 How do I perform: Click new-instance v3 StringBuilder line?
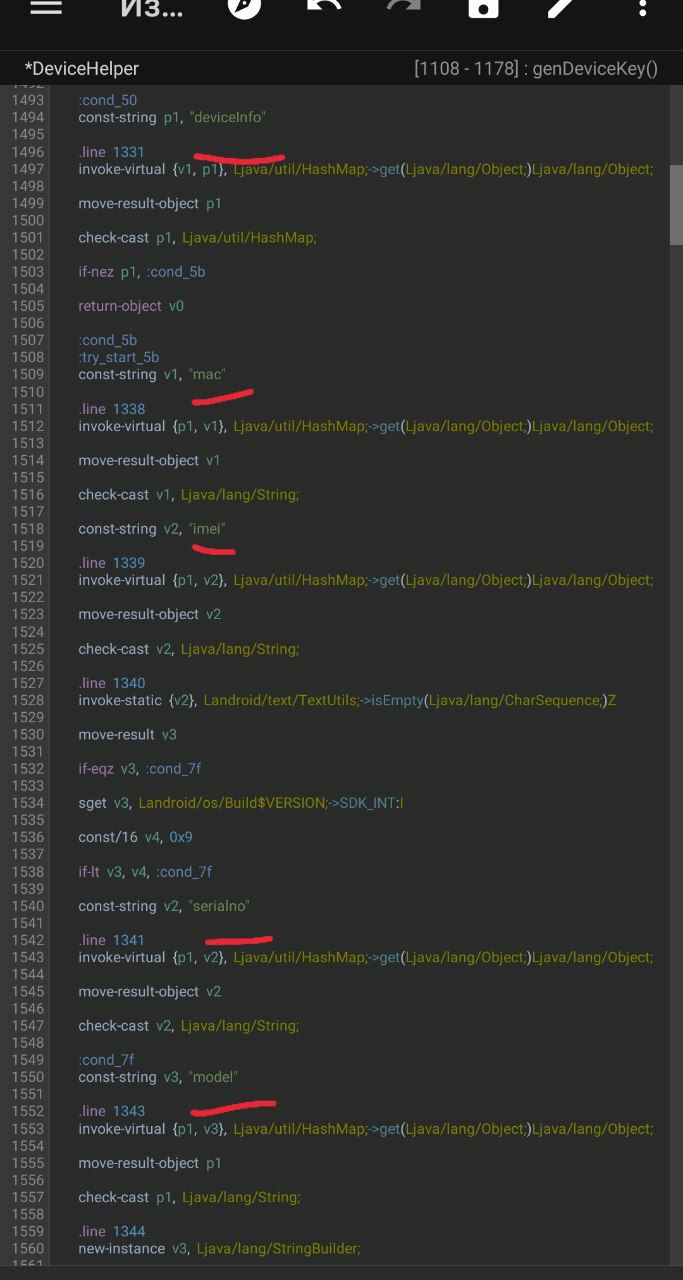(219, 1248)
